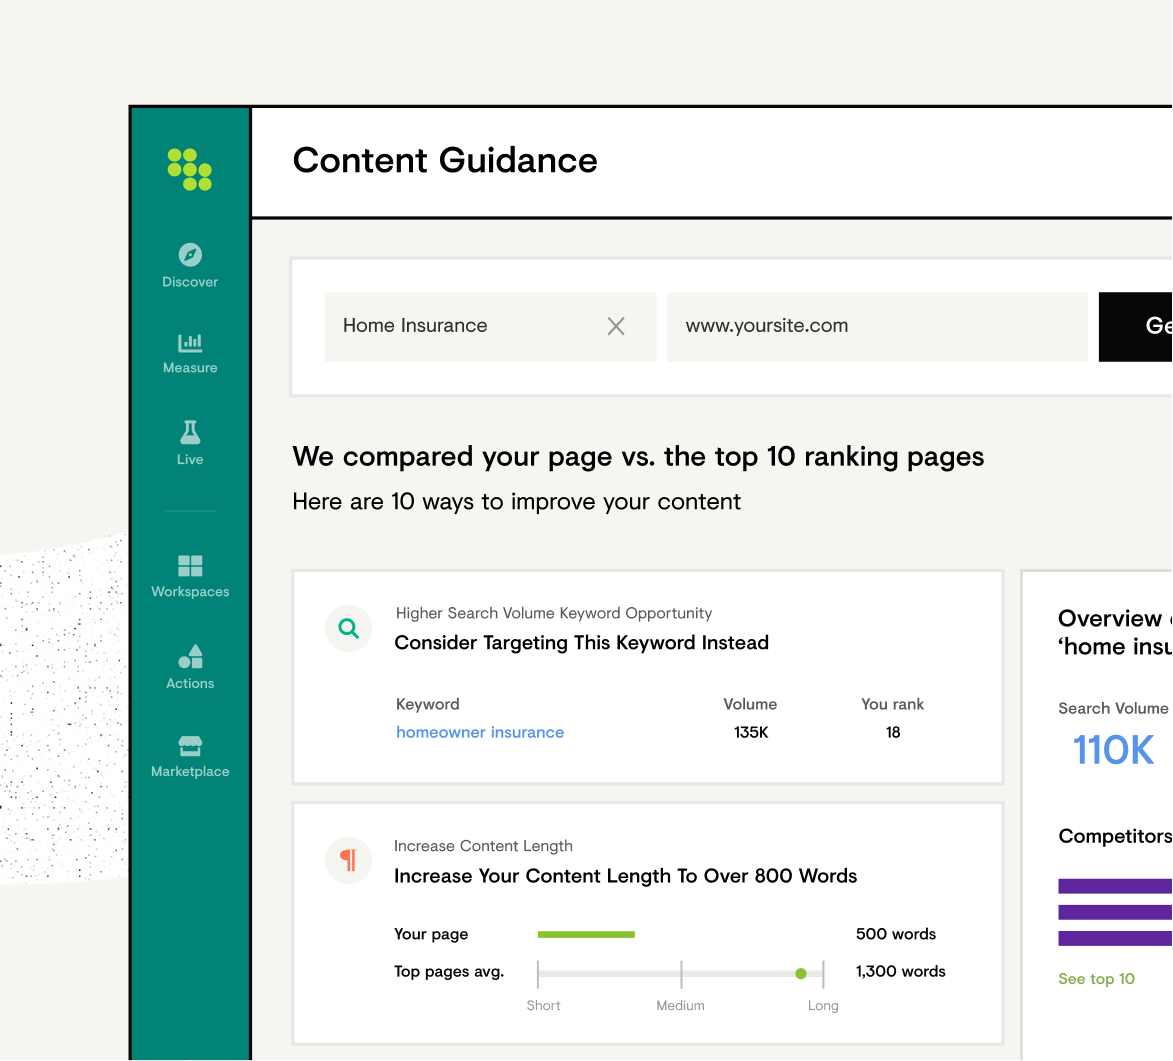Click the 110K search volume number
The image size is (1173, 1061).
coord(1113,750)
